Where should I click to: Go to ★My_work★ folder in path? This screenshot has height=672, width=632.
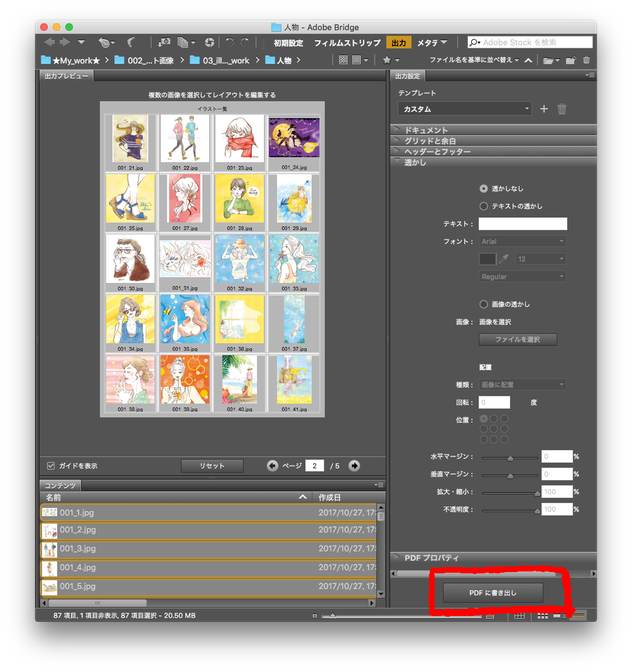click(70, 60)
